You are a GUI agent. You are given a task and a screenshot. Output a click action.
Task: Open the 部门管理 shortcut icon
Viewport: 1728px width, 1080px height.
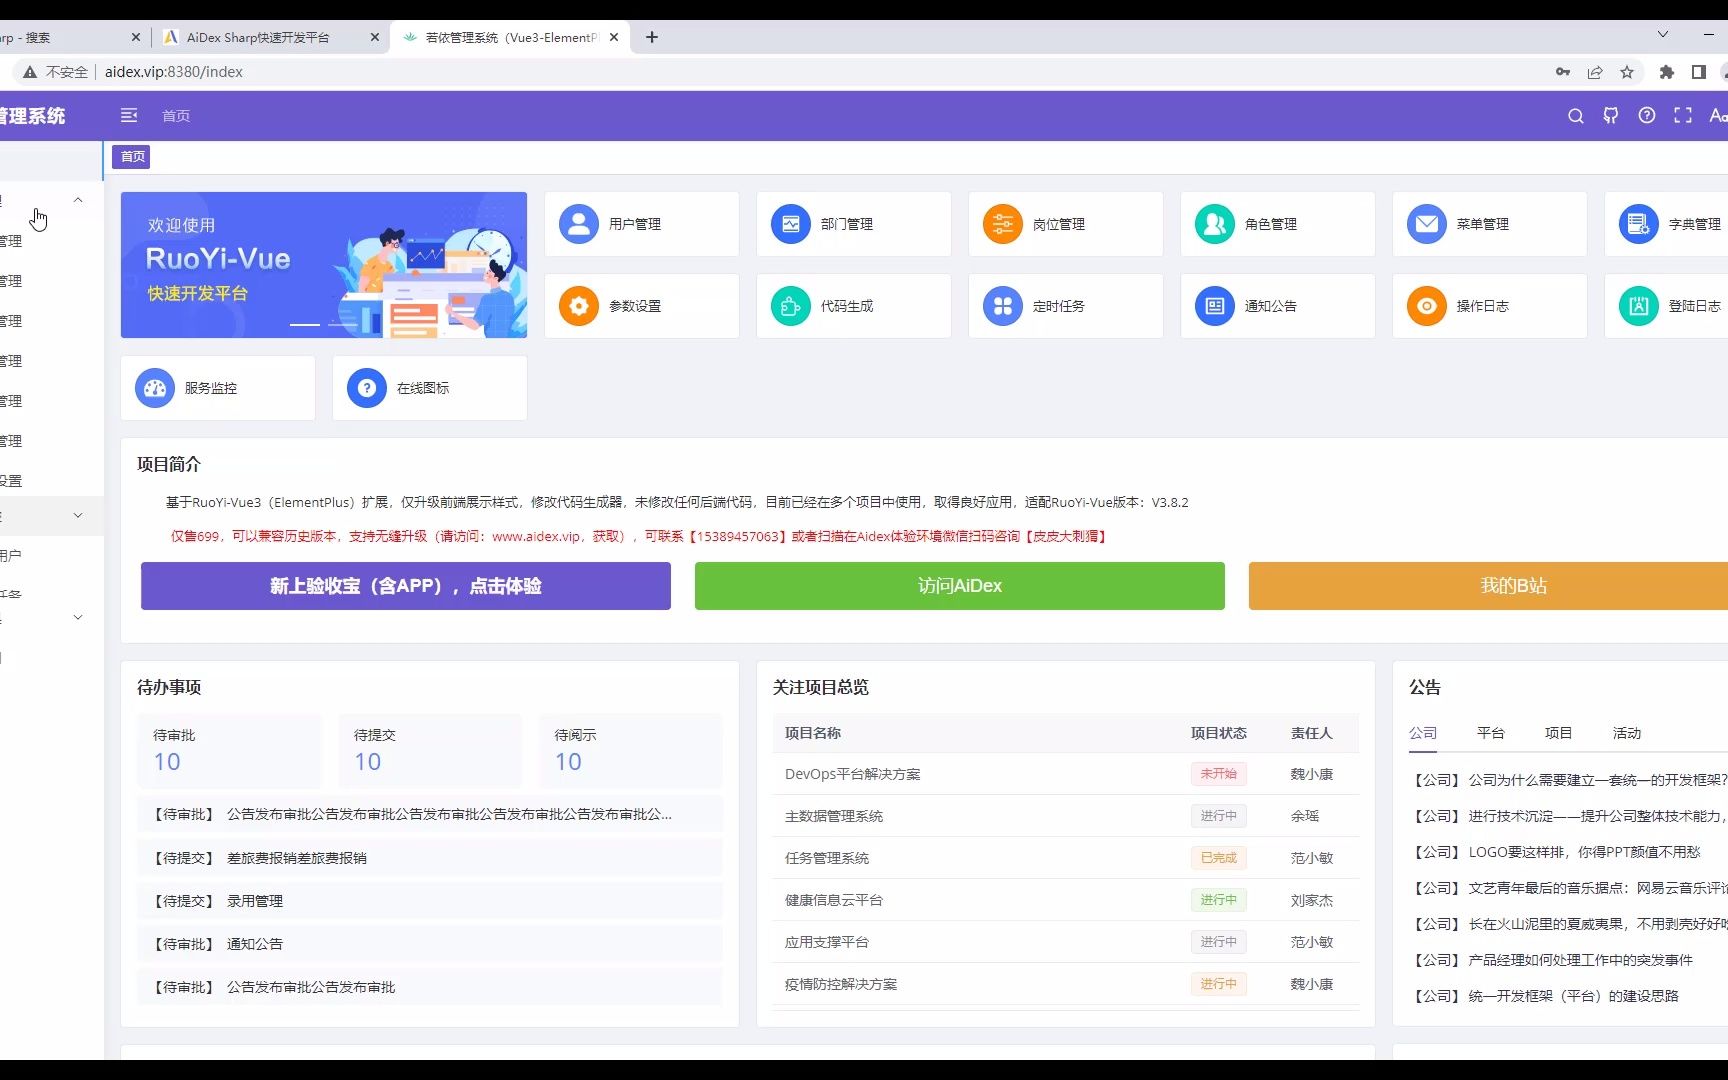(791, 224)
